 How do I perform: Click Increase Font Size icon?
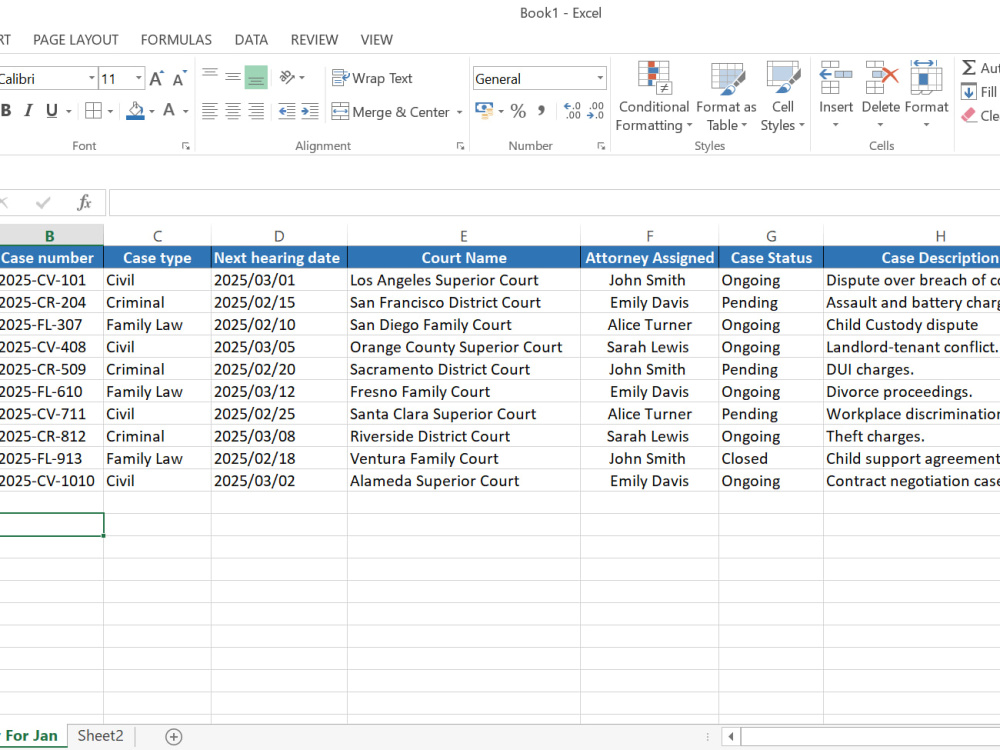[156, 79]
